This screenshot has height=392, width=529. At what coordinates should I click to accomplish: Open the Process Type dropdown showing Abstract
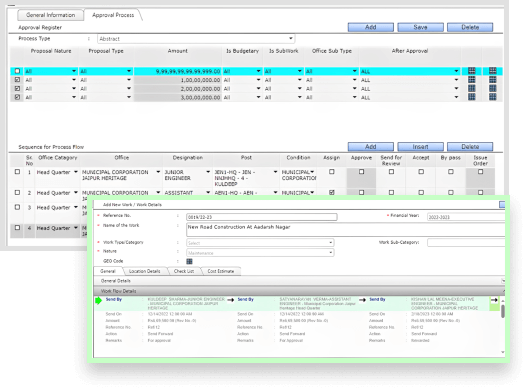click(x=196, y=39)
